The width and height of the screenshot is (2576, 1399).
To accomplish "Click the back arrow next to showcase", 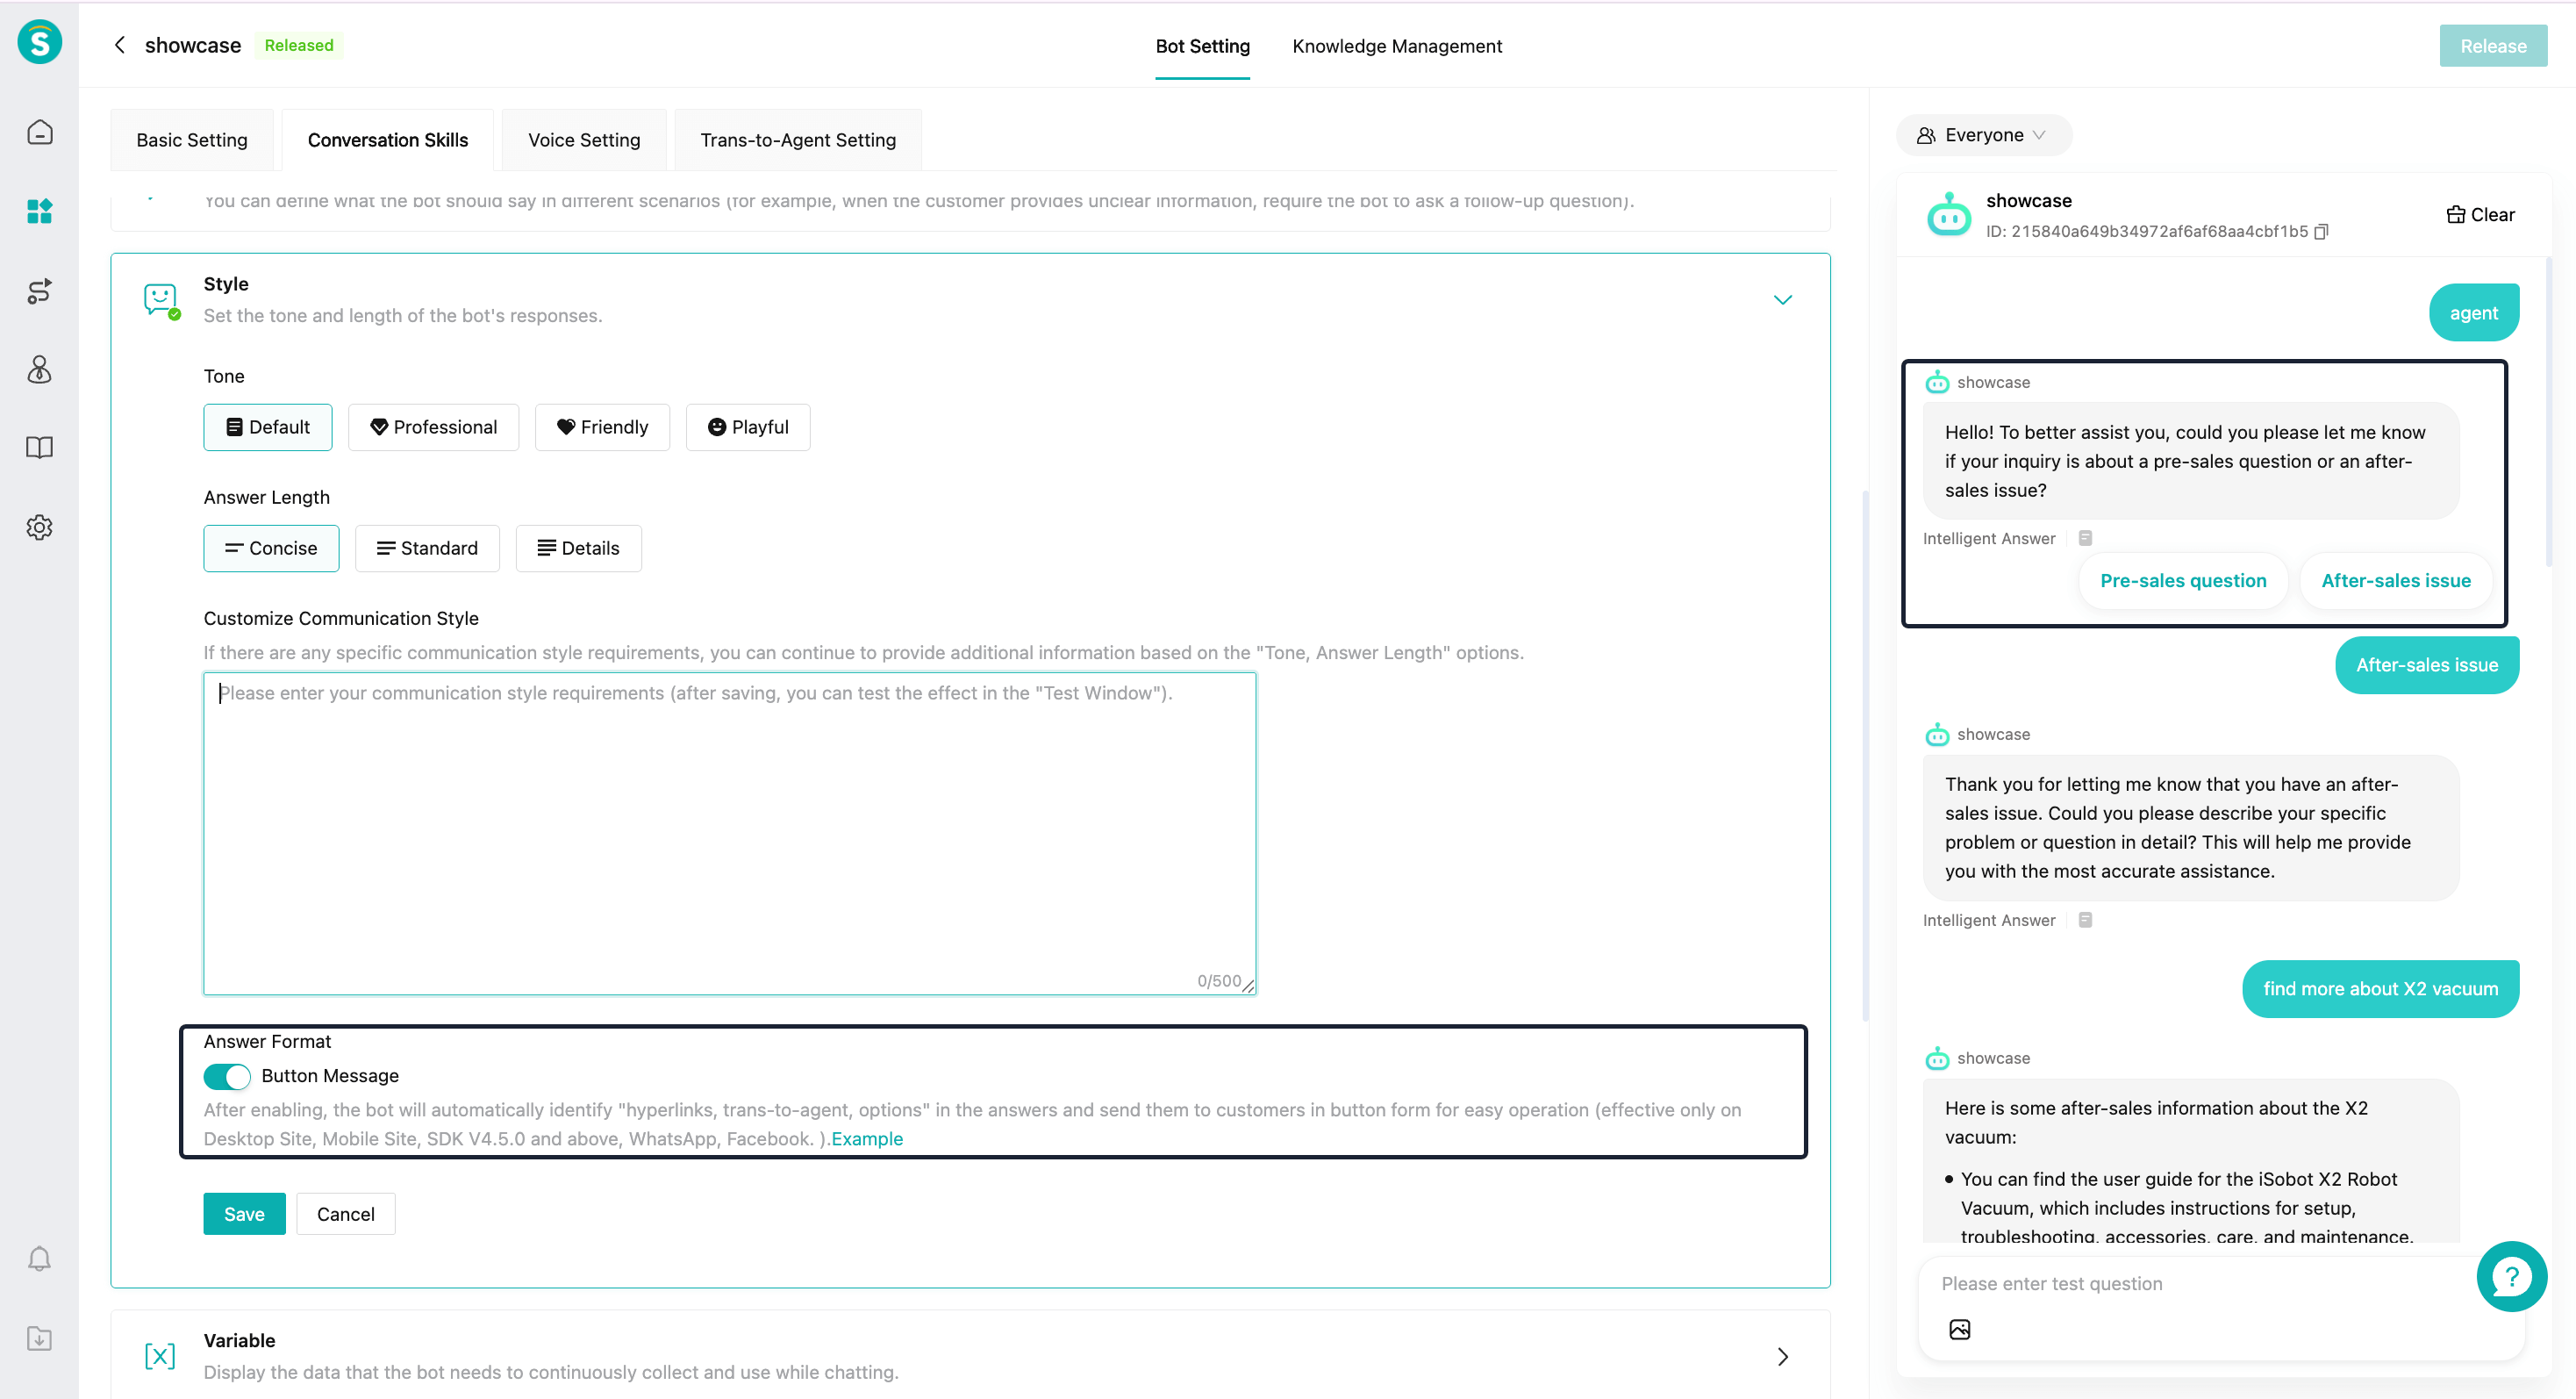I will [120, 45].
